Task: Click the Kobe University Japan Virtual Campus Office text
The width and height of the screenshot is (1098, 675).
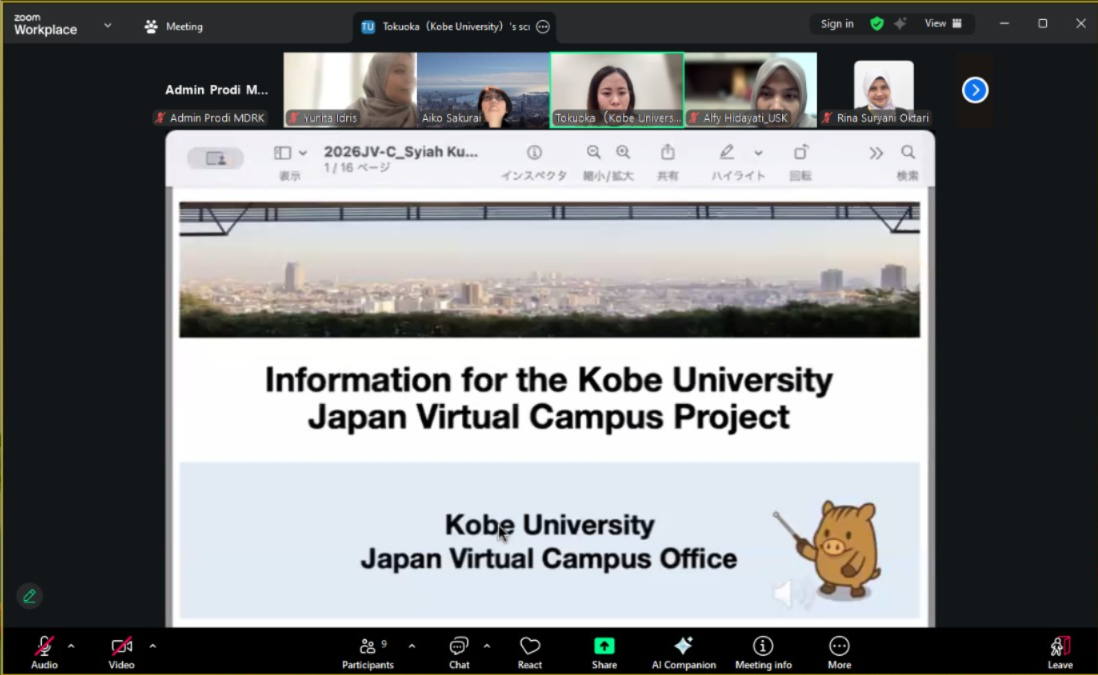Action: [549, 542]
